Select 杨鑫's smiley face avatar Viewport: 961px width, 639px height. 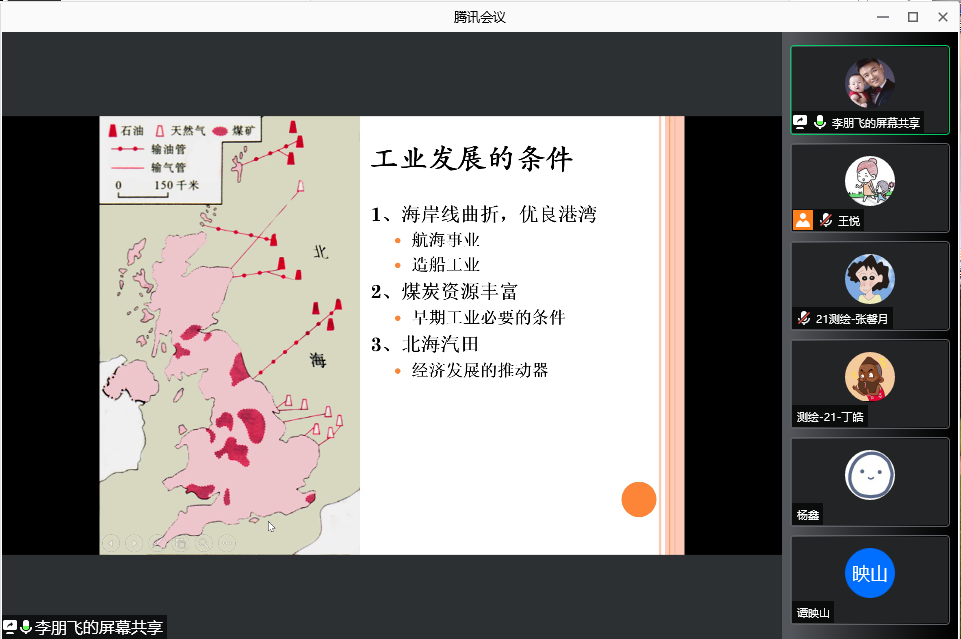point(869,475)
